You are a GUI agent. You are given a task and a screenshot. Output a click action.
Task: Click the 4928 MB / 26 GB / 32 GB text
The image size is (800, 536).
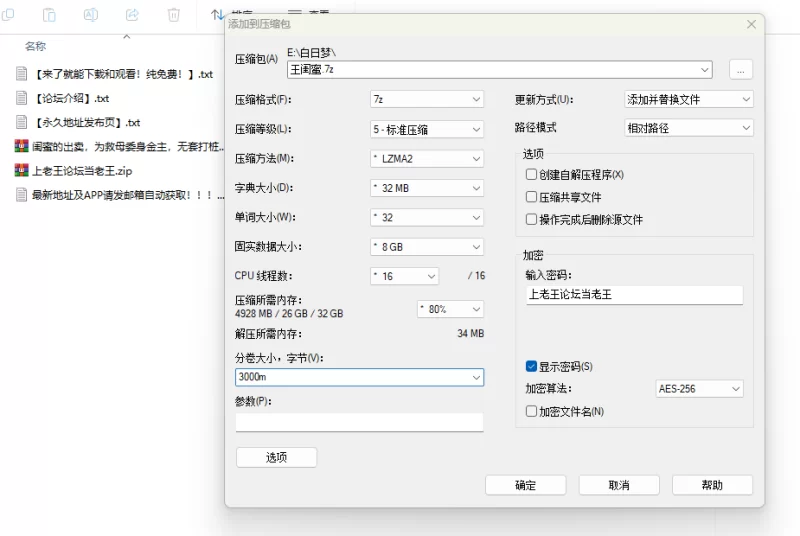click(289, 314)
